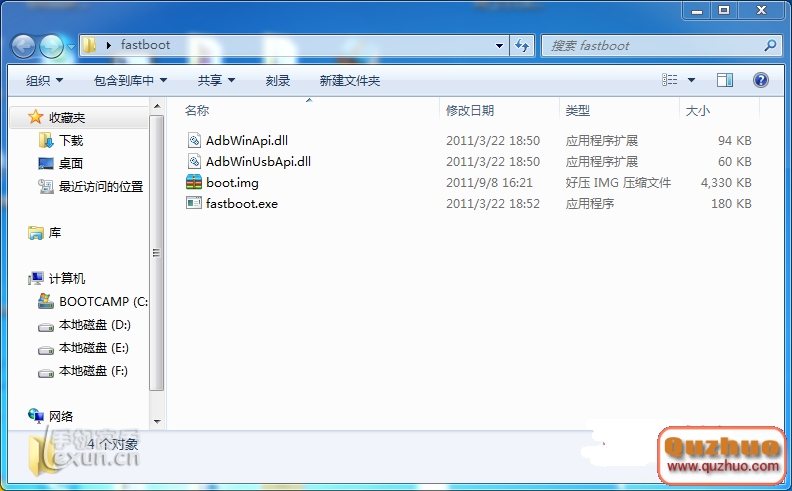Open recent locations dropdown next to Forward

coord(71,47)
